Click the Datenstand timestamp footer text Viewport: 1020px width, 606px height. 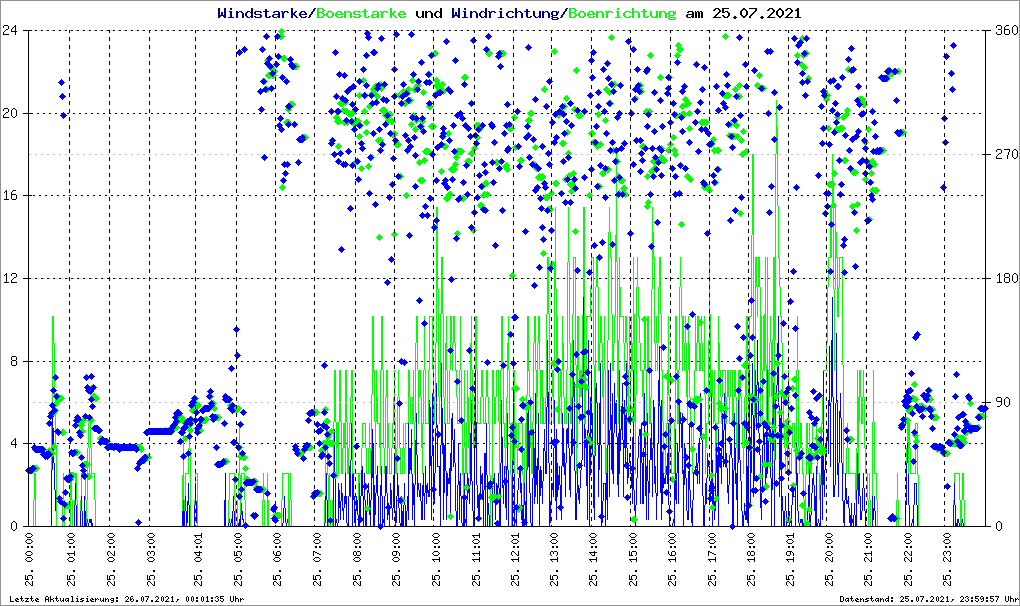click(926, 599)
